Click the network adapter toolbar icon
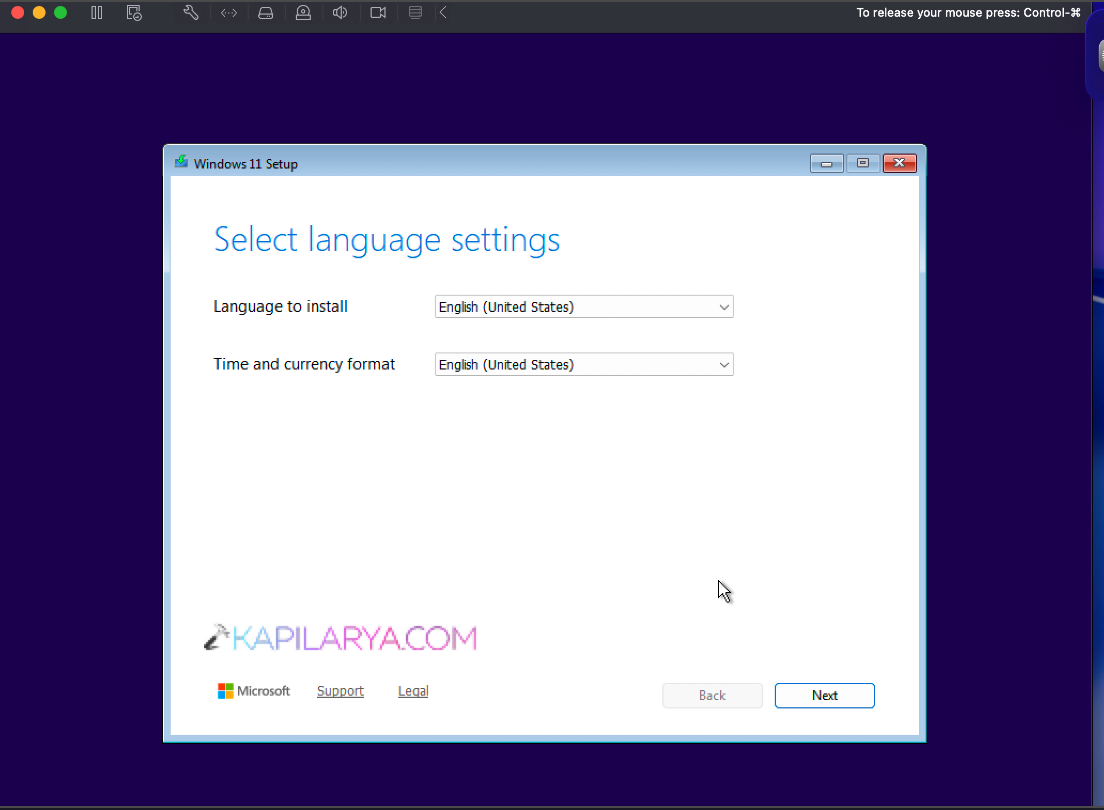 coord(228,12)
